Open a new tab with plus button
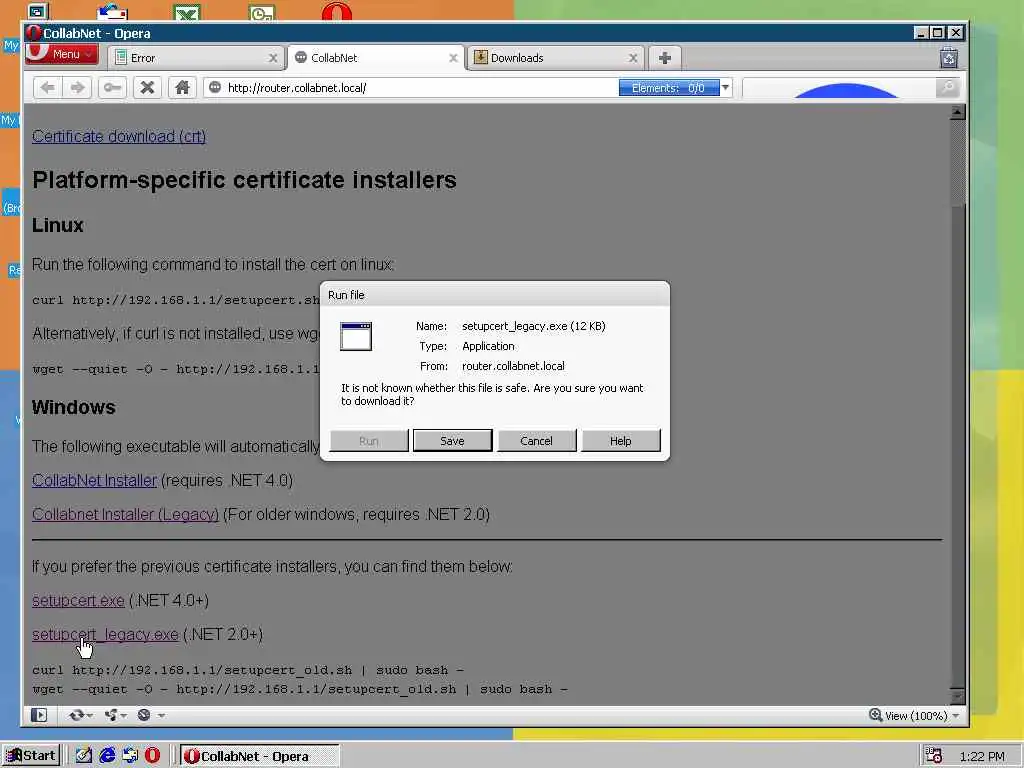 [665, 58]
